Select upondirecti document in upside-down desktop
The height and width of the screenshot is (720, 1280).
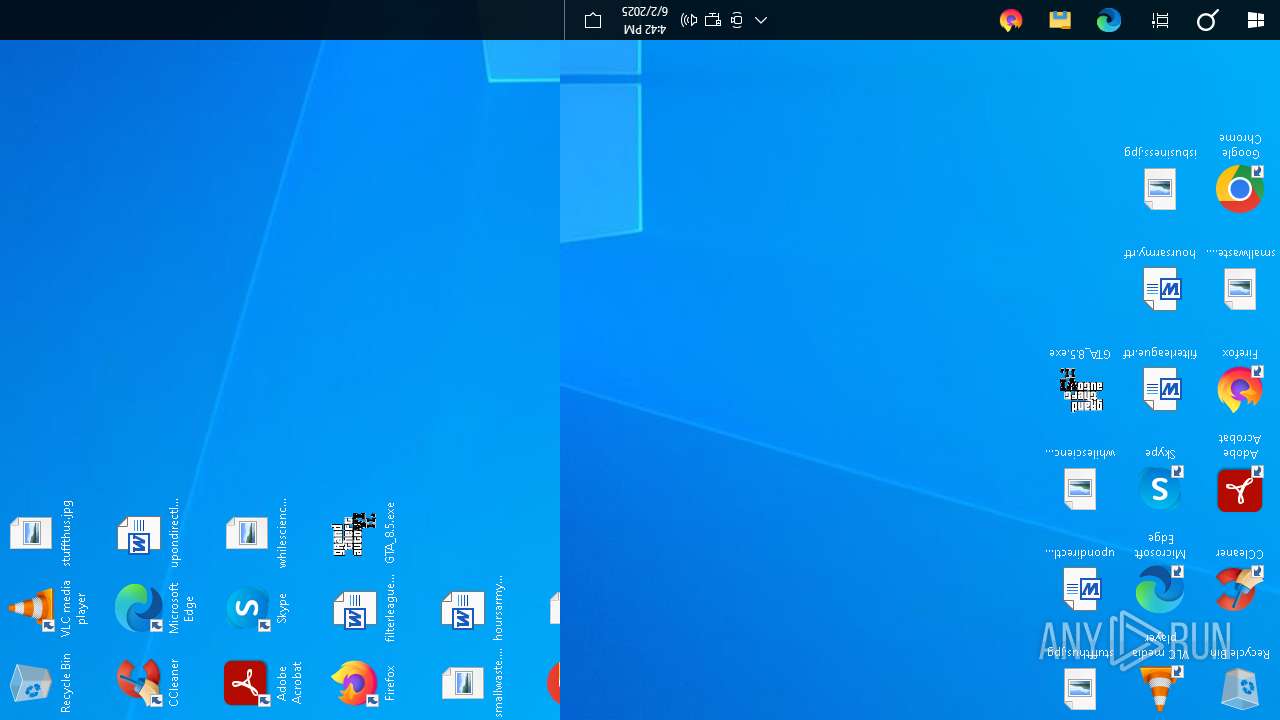pos(1082,589)
